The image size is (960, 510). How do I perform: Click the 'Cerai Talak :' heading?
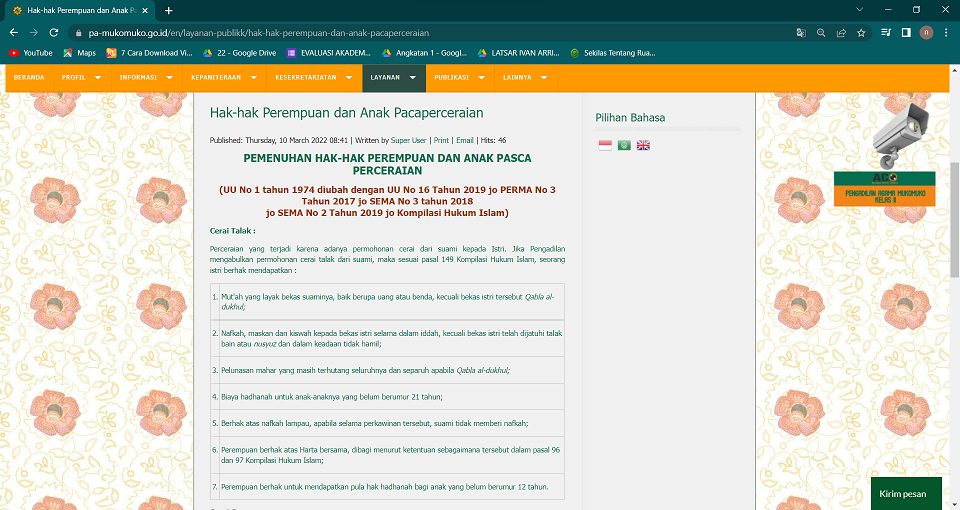(233, 231)
